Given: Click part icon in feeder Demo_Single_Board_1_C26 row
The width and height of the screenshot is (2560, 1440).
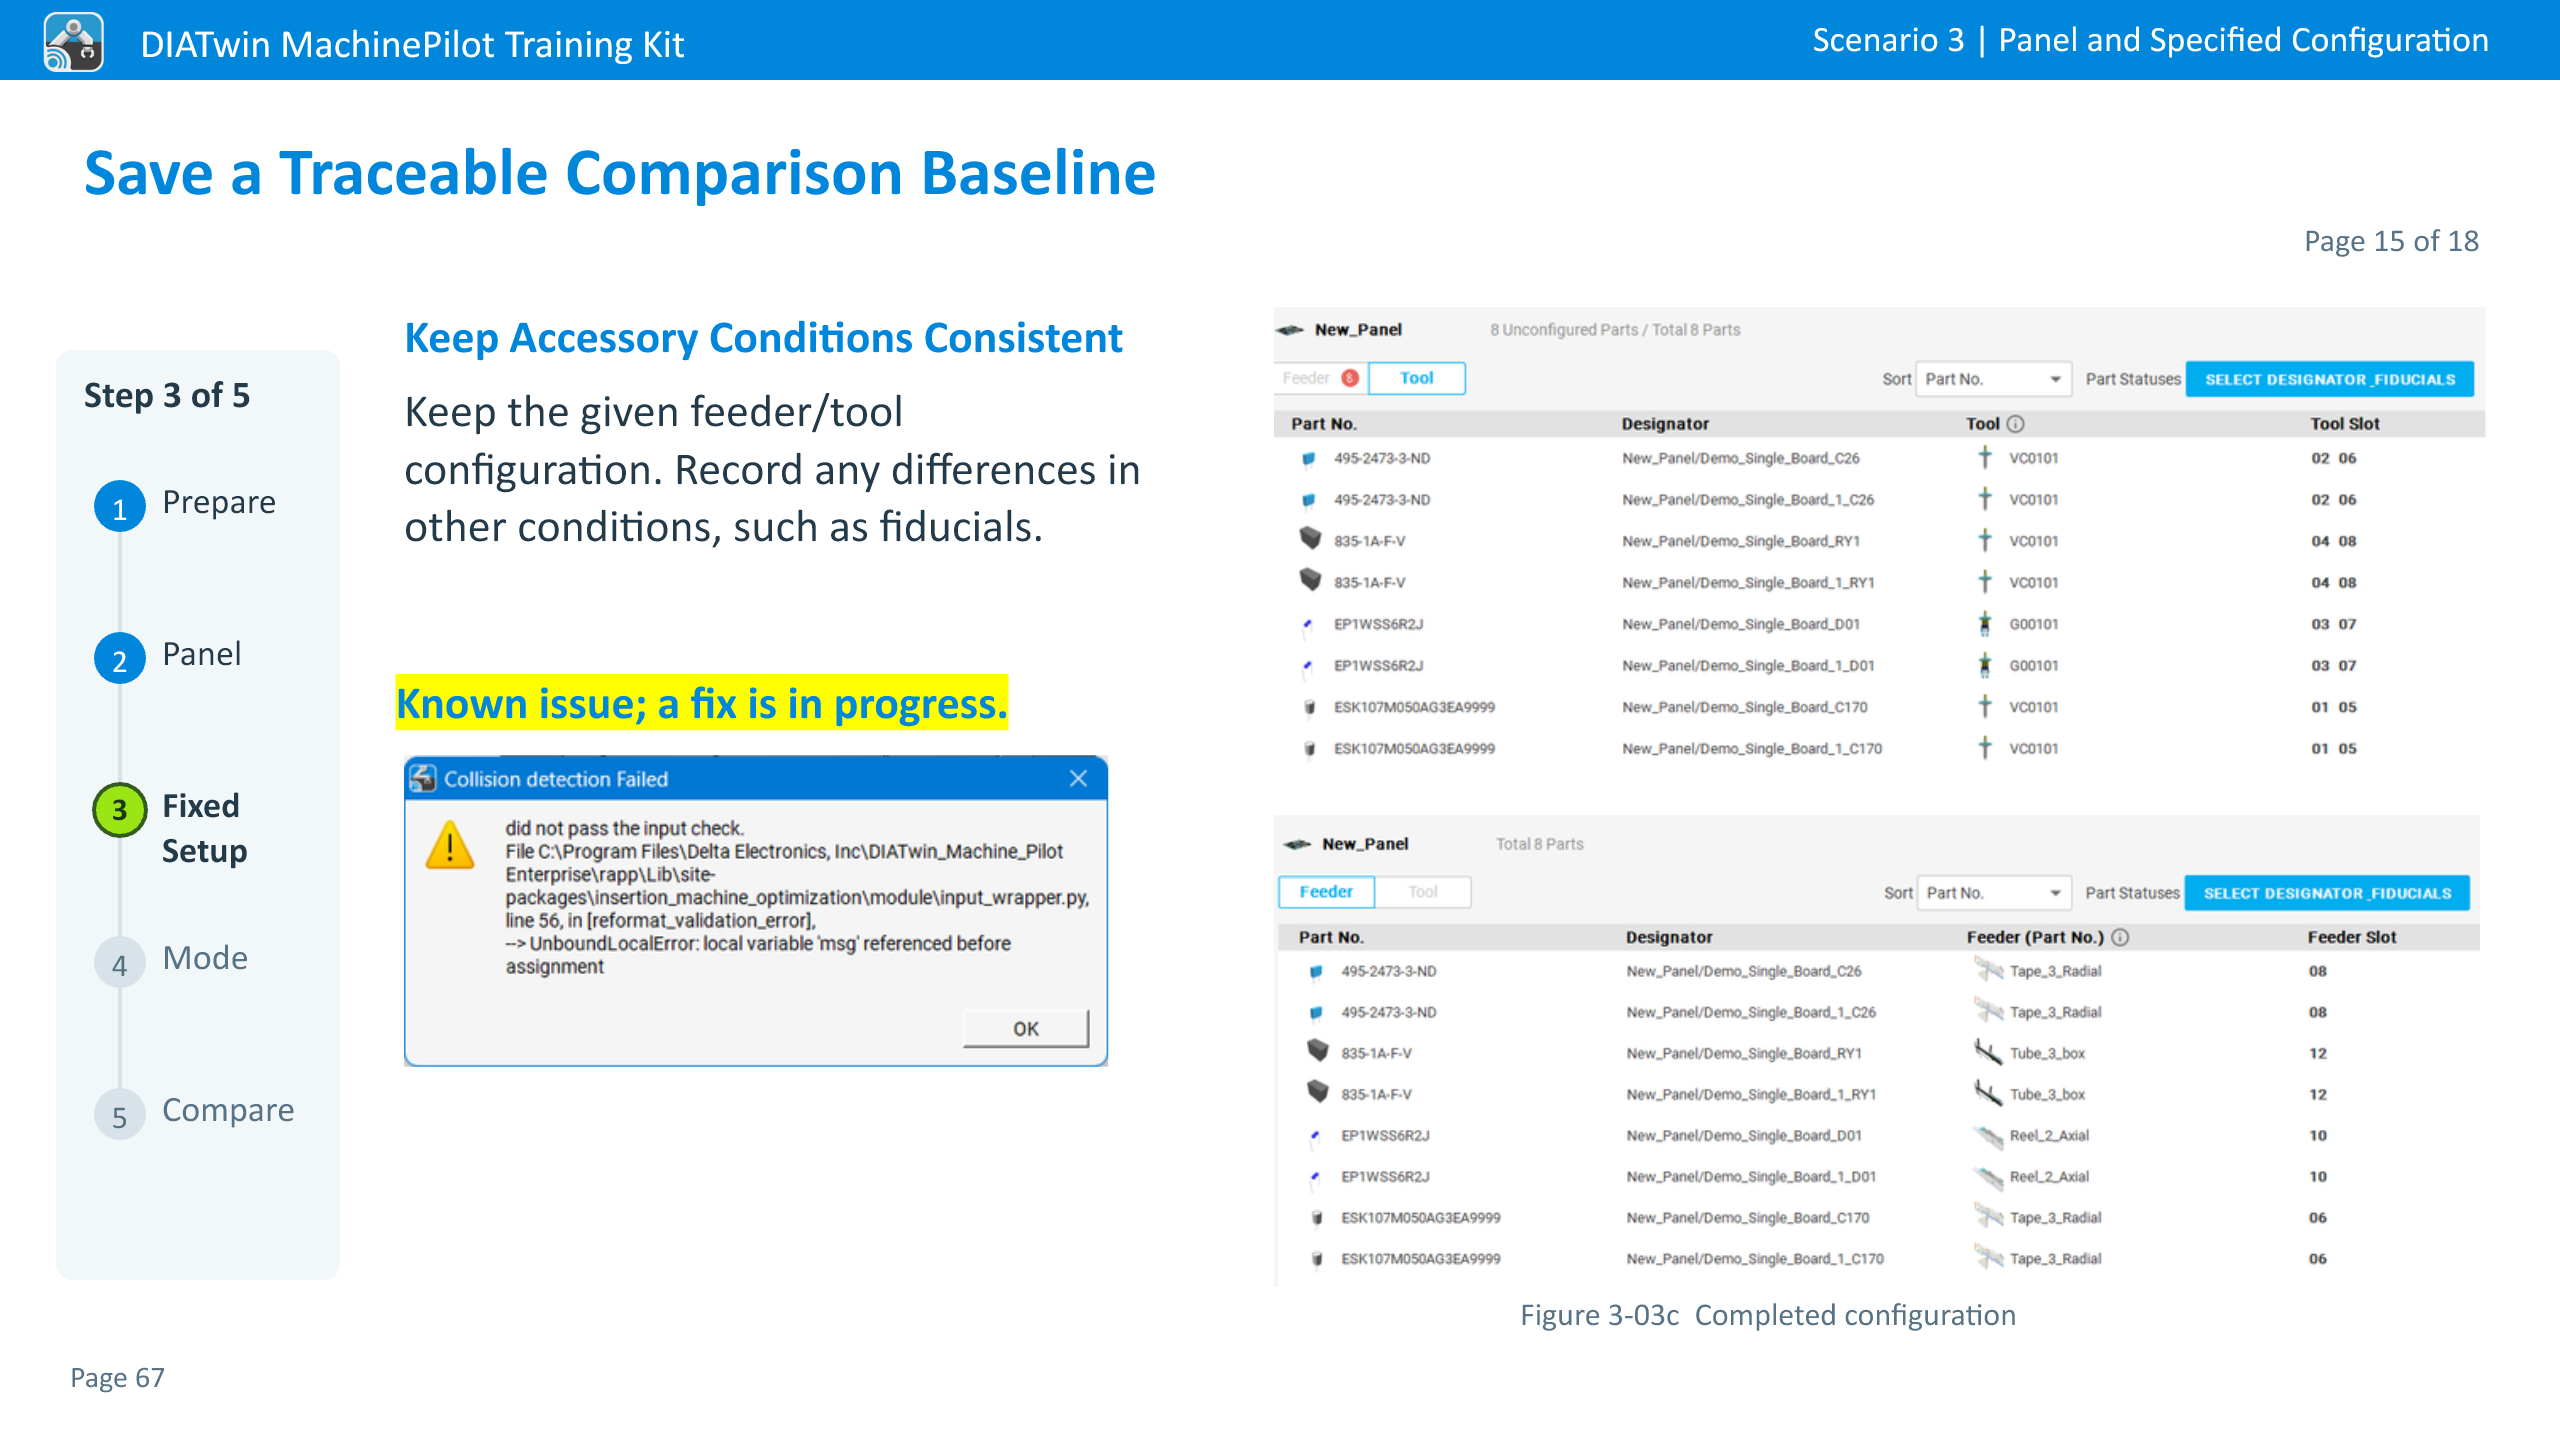Looking at the screenshot, I should (x=1316, y=1013).
